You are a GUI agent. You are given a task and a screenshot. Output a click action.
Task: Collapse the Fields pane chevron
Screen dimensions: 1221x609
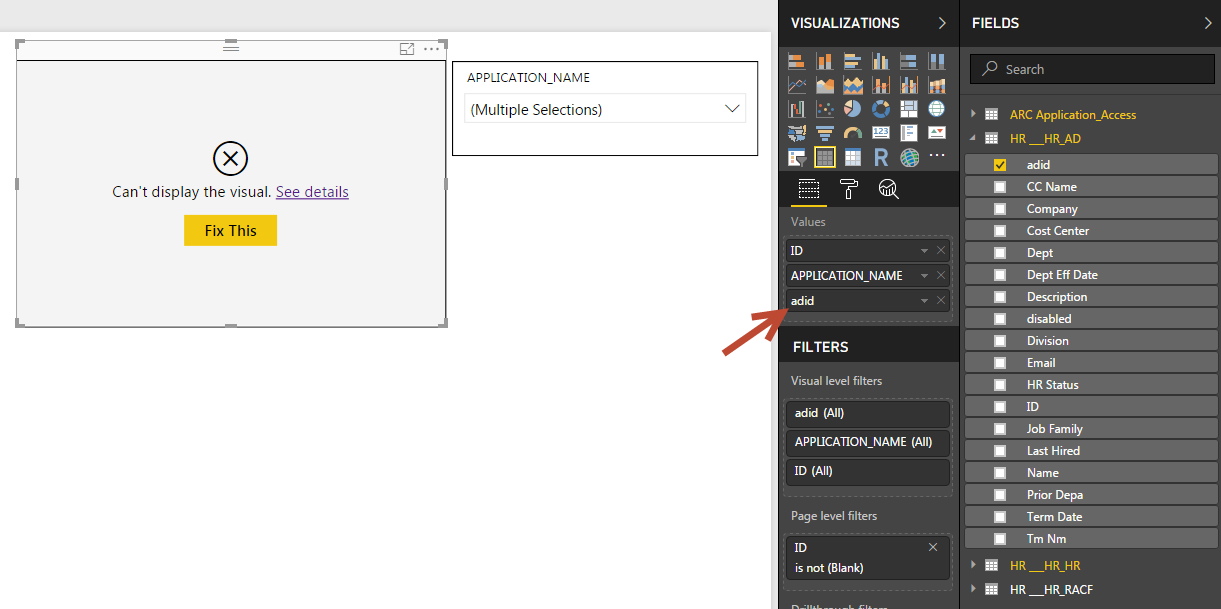1207,23
